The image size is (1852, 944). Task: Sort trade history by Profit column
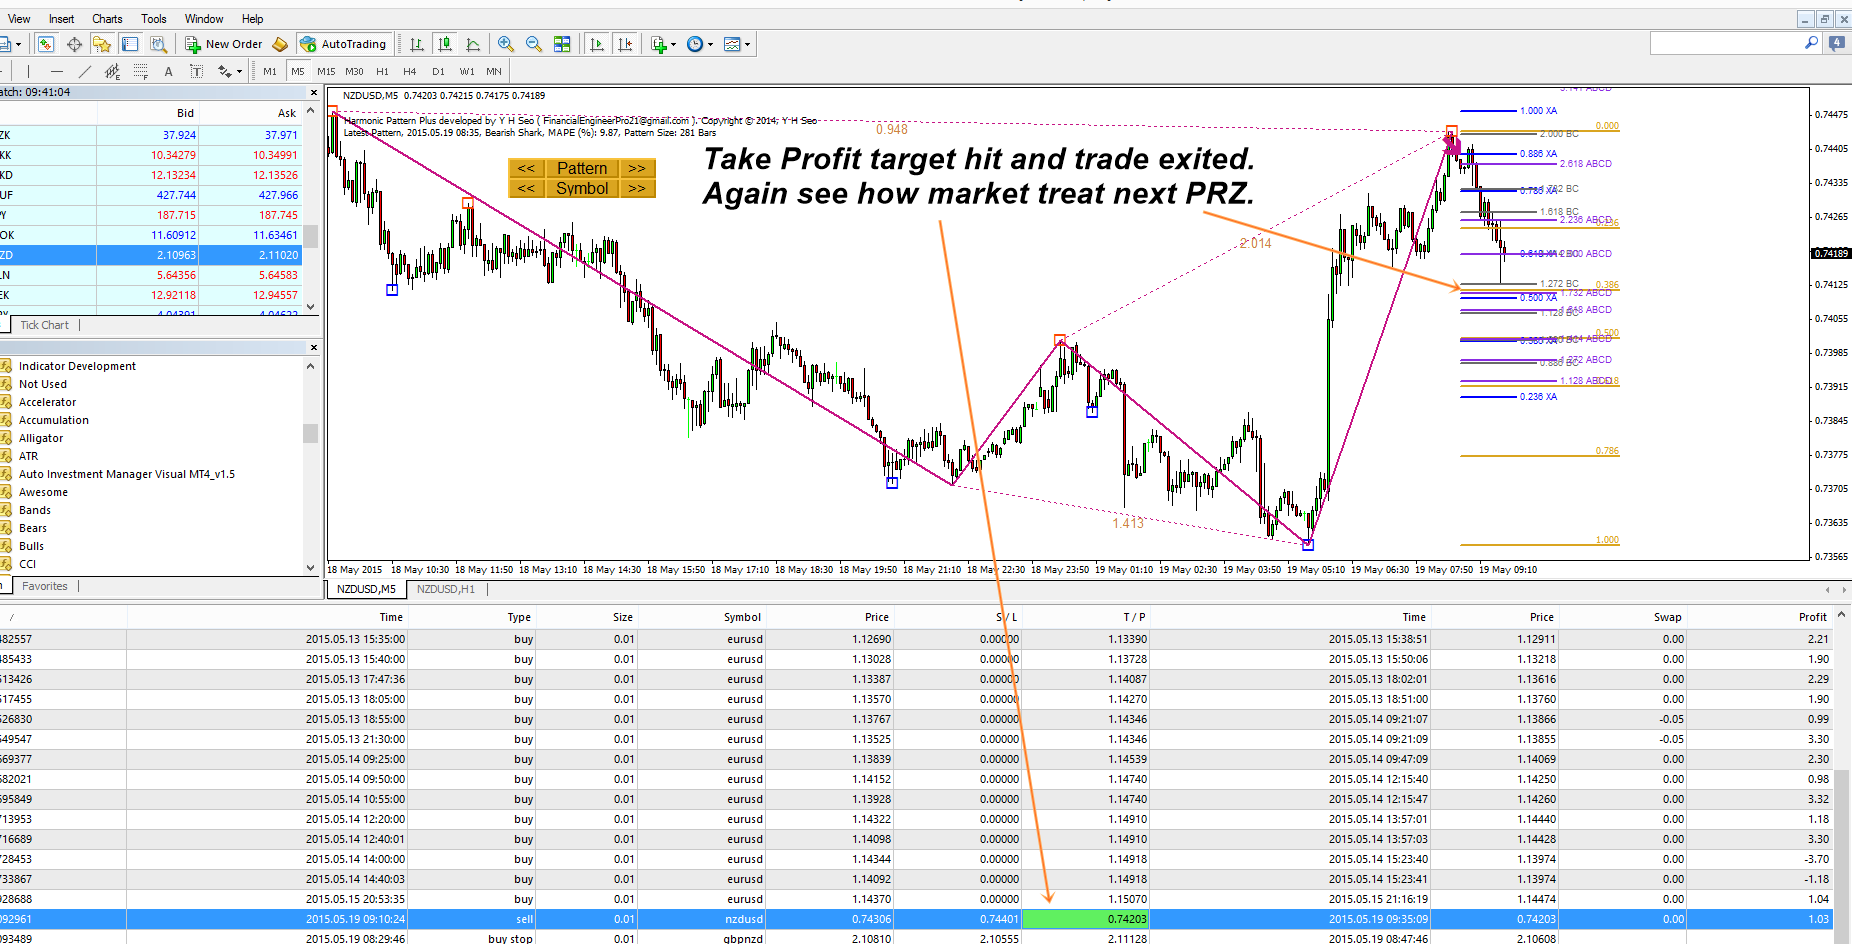tap(1812, 617)
